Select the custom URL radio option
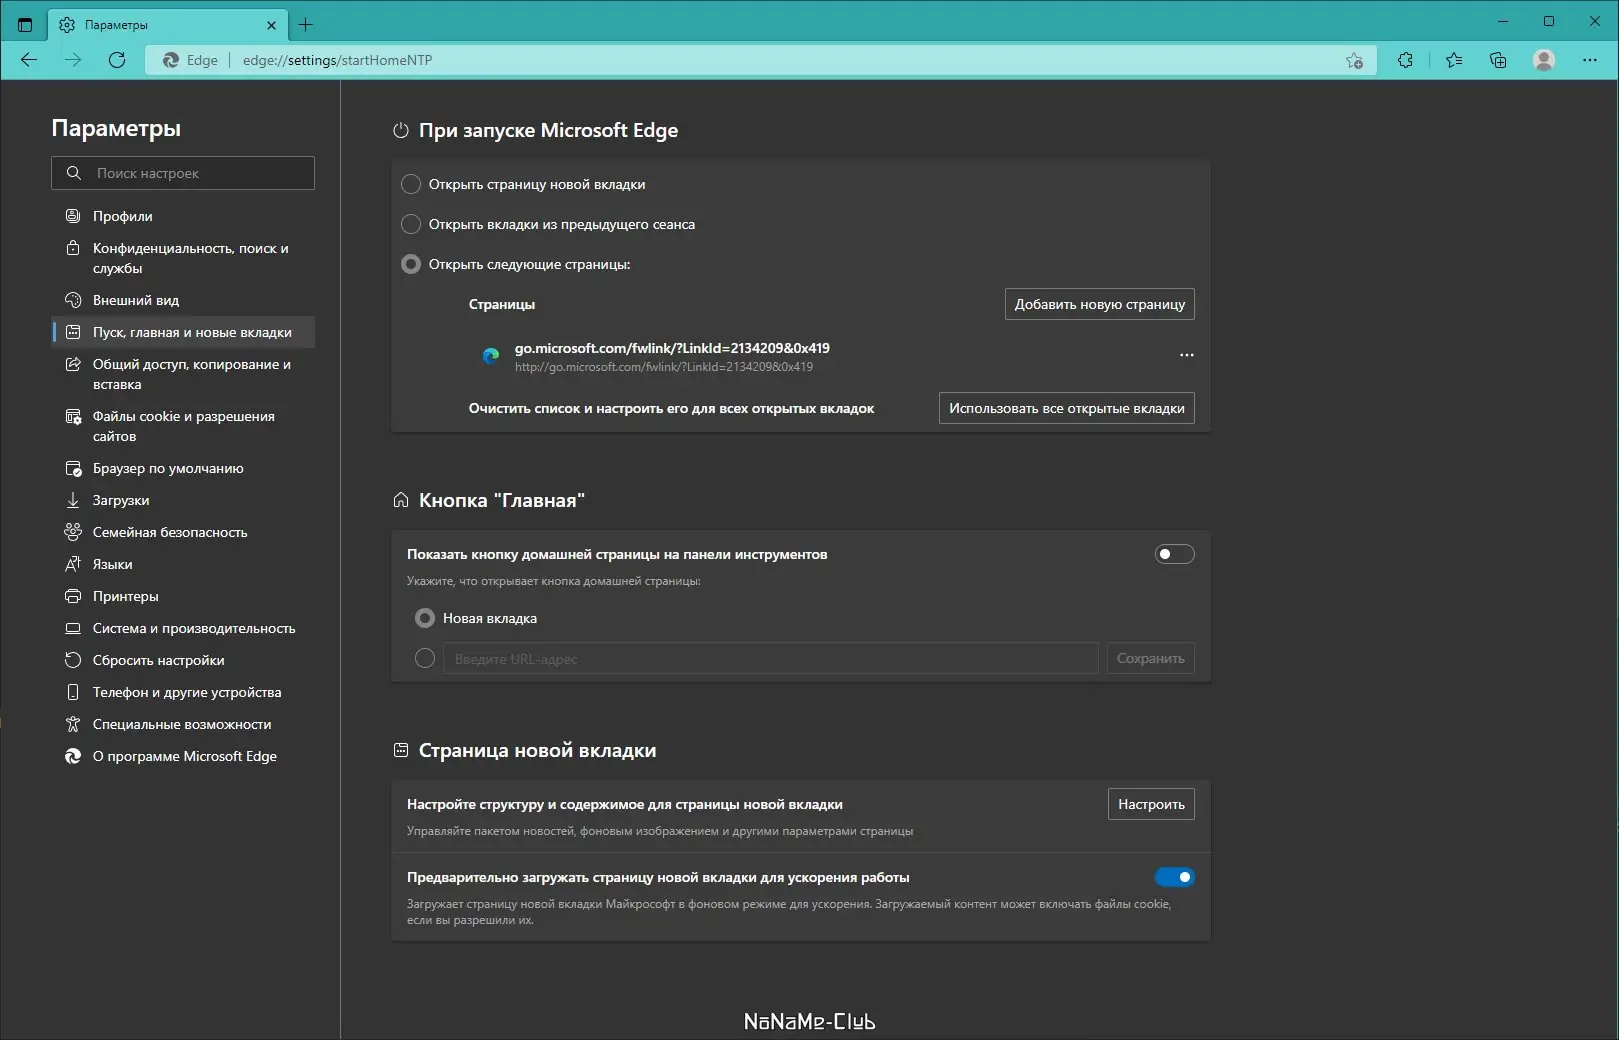The height and width of the screenshot is (1040, 1619). pyautogui.click(x=425, y=658)
